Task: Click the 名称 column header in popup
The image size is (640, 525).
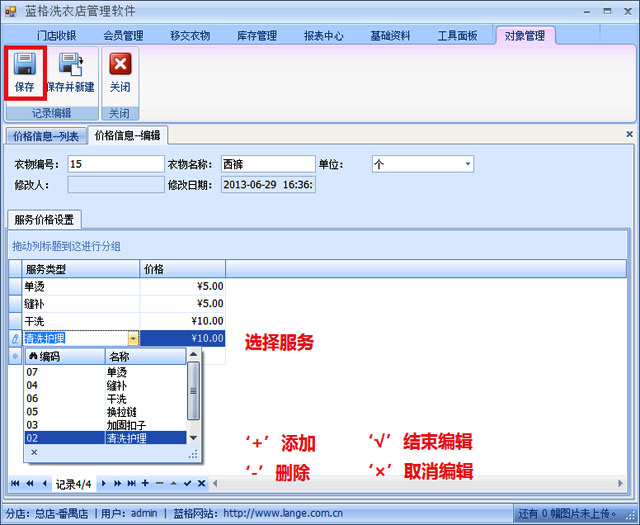Action: 146,357
